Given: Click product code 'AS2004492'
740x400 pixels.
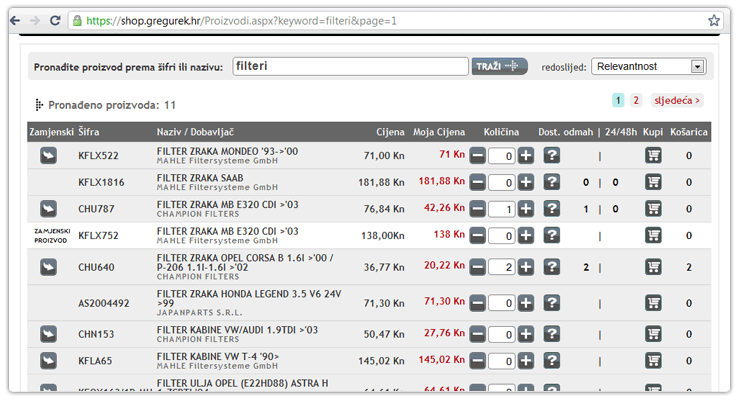Looking at the screenshot, I should point(104,303).
